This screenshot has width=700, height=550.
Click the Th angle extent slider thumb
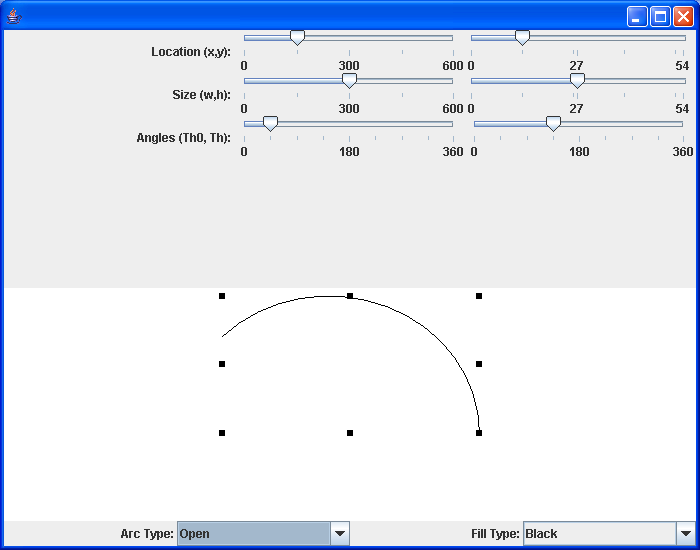point(553,124)
